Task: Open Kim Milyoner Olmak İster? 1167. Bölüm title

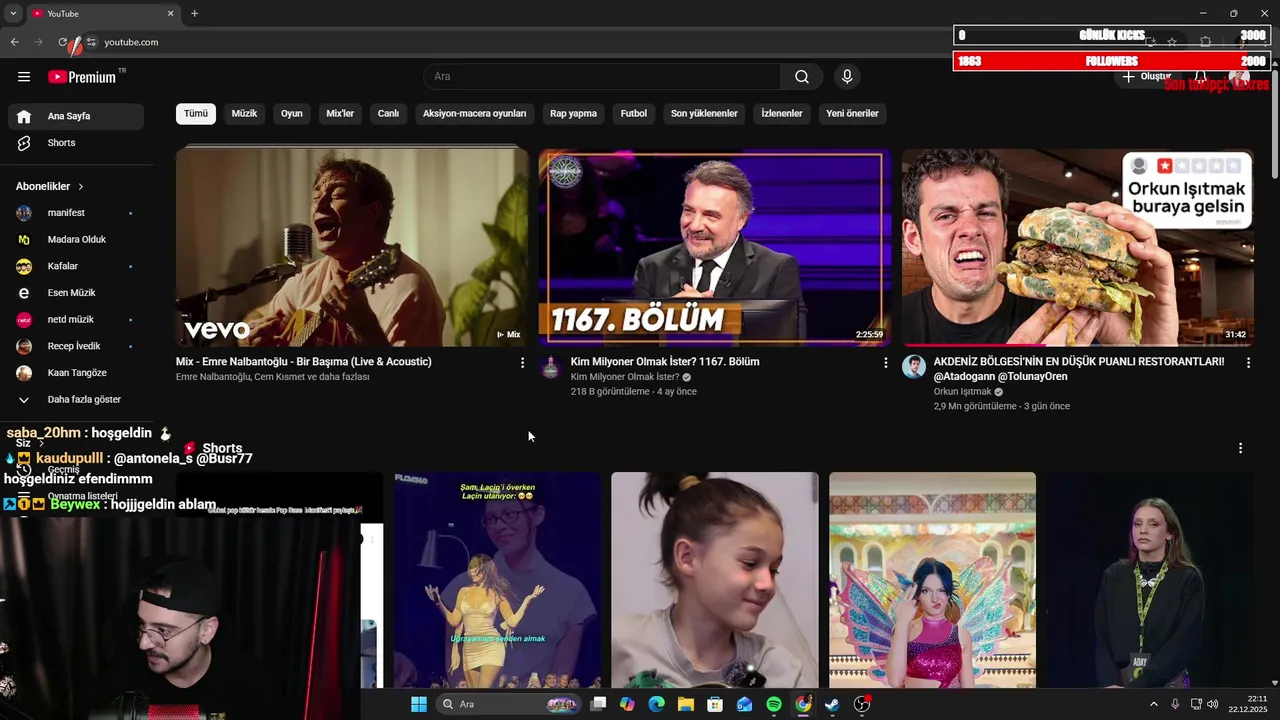Action: click(665, 362)
